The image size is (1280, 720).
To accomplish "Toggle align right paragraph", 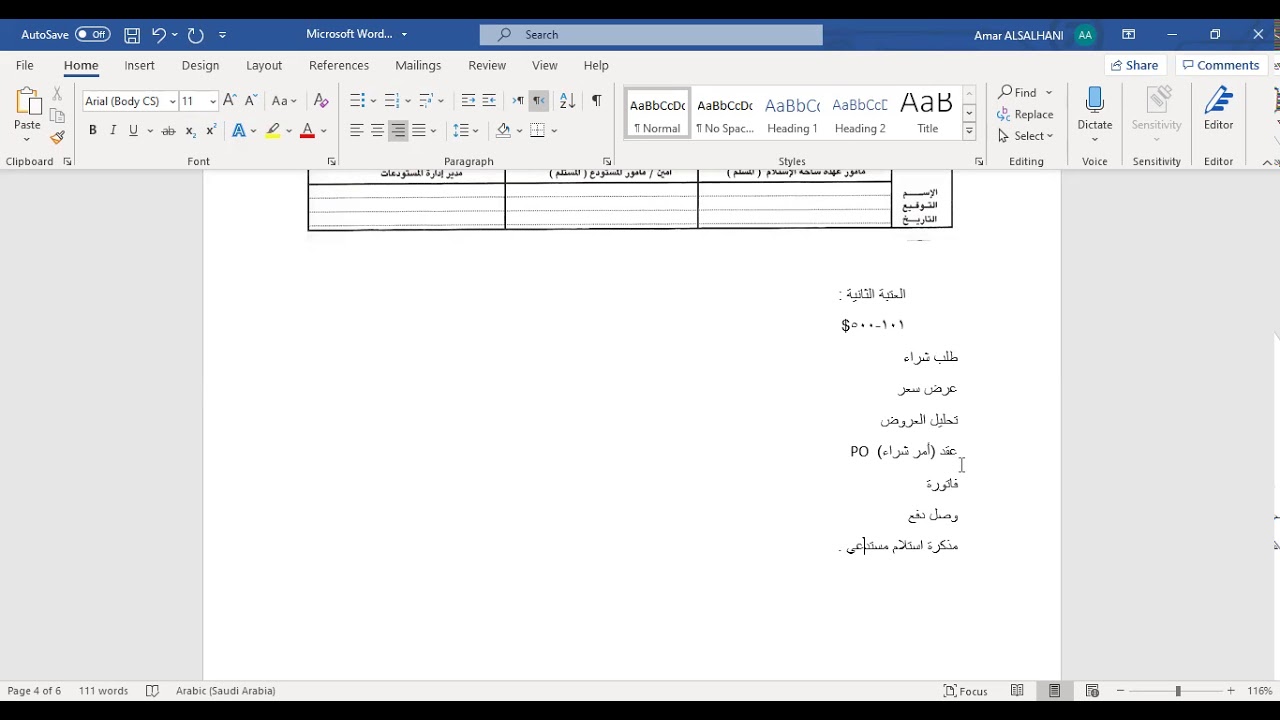I will [398, 131].
